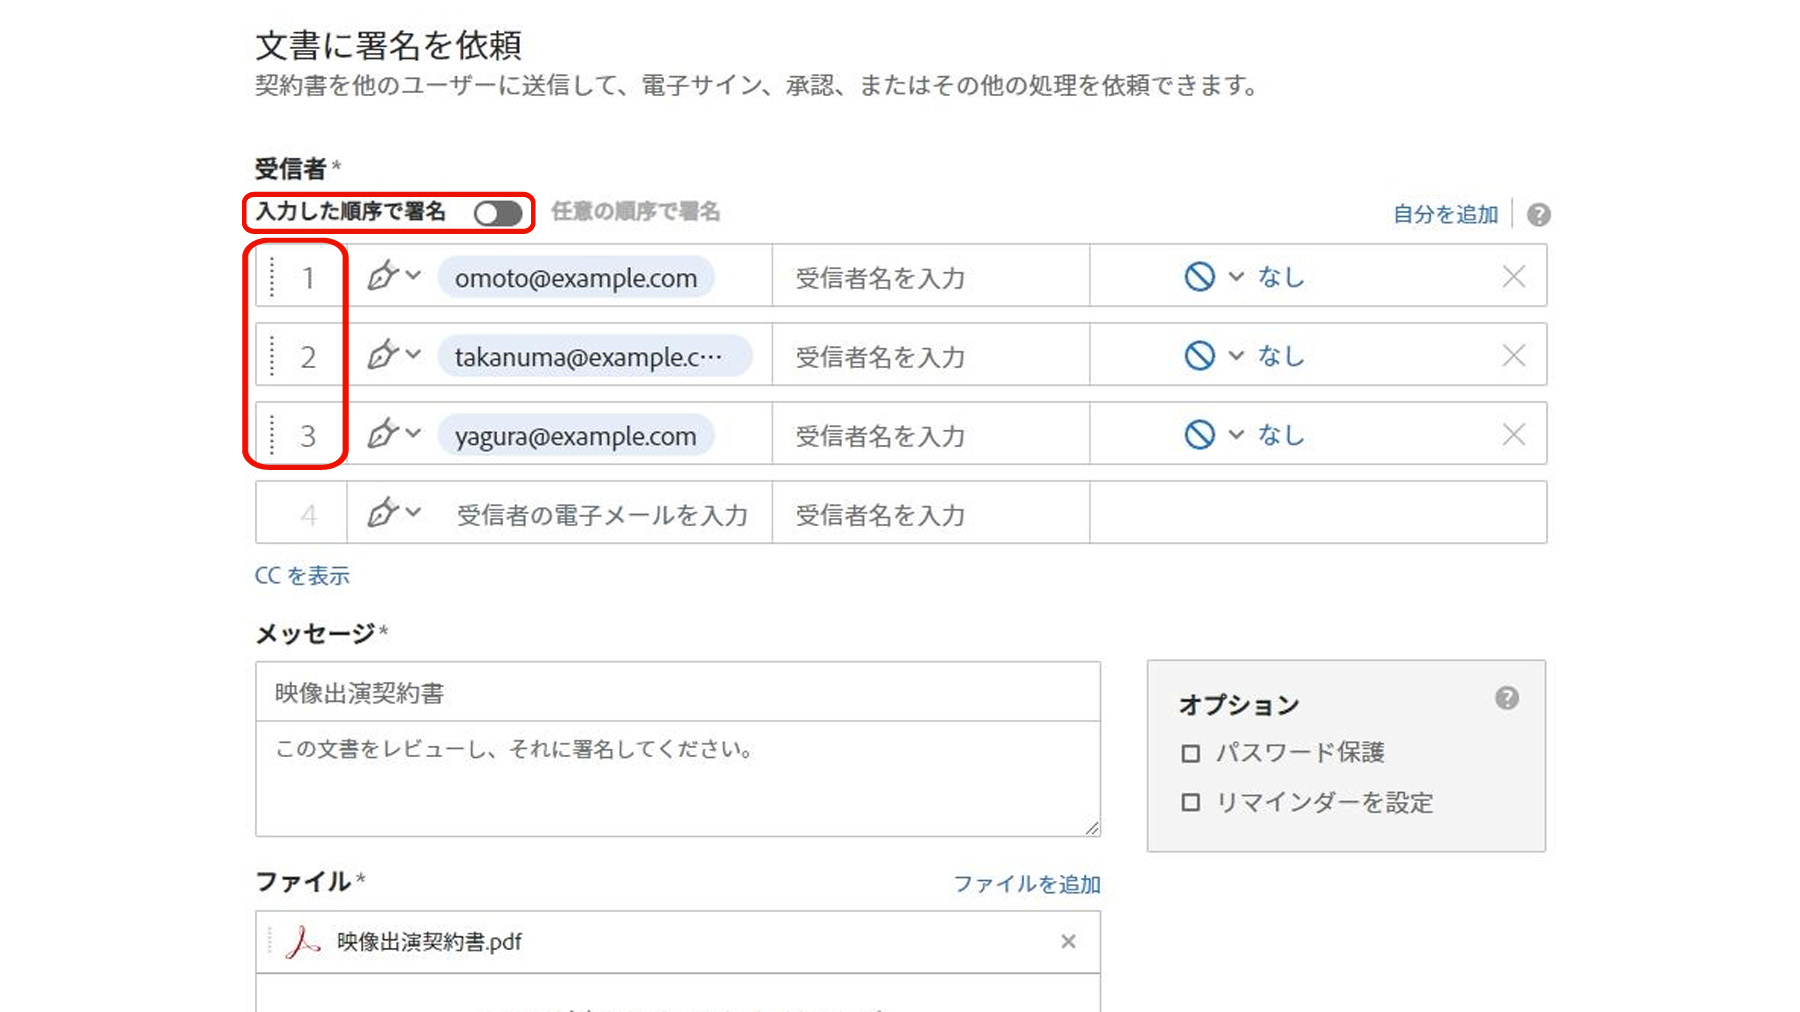Remove recipient omoto@example.com with X
This screenshot has height=1012, width=1800.
[x=1513, y=277]
